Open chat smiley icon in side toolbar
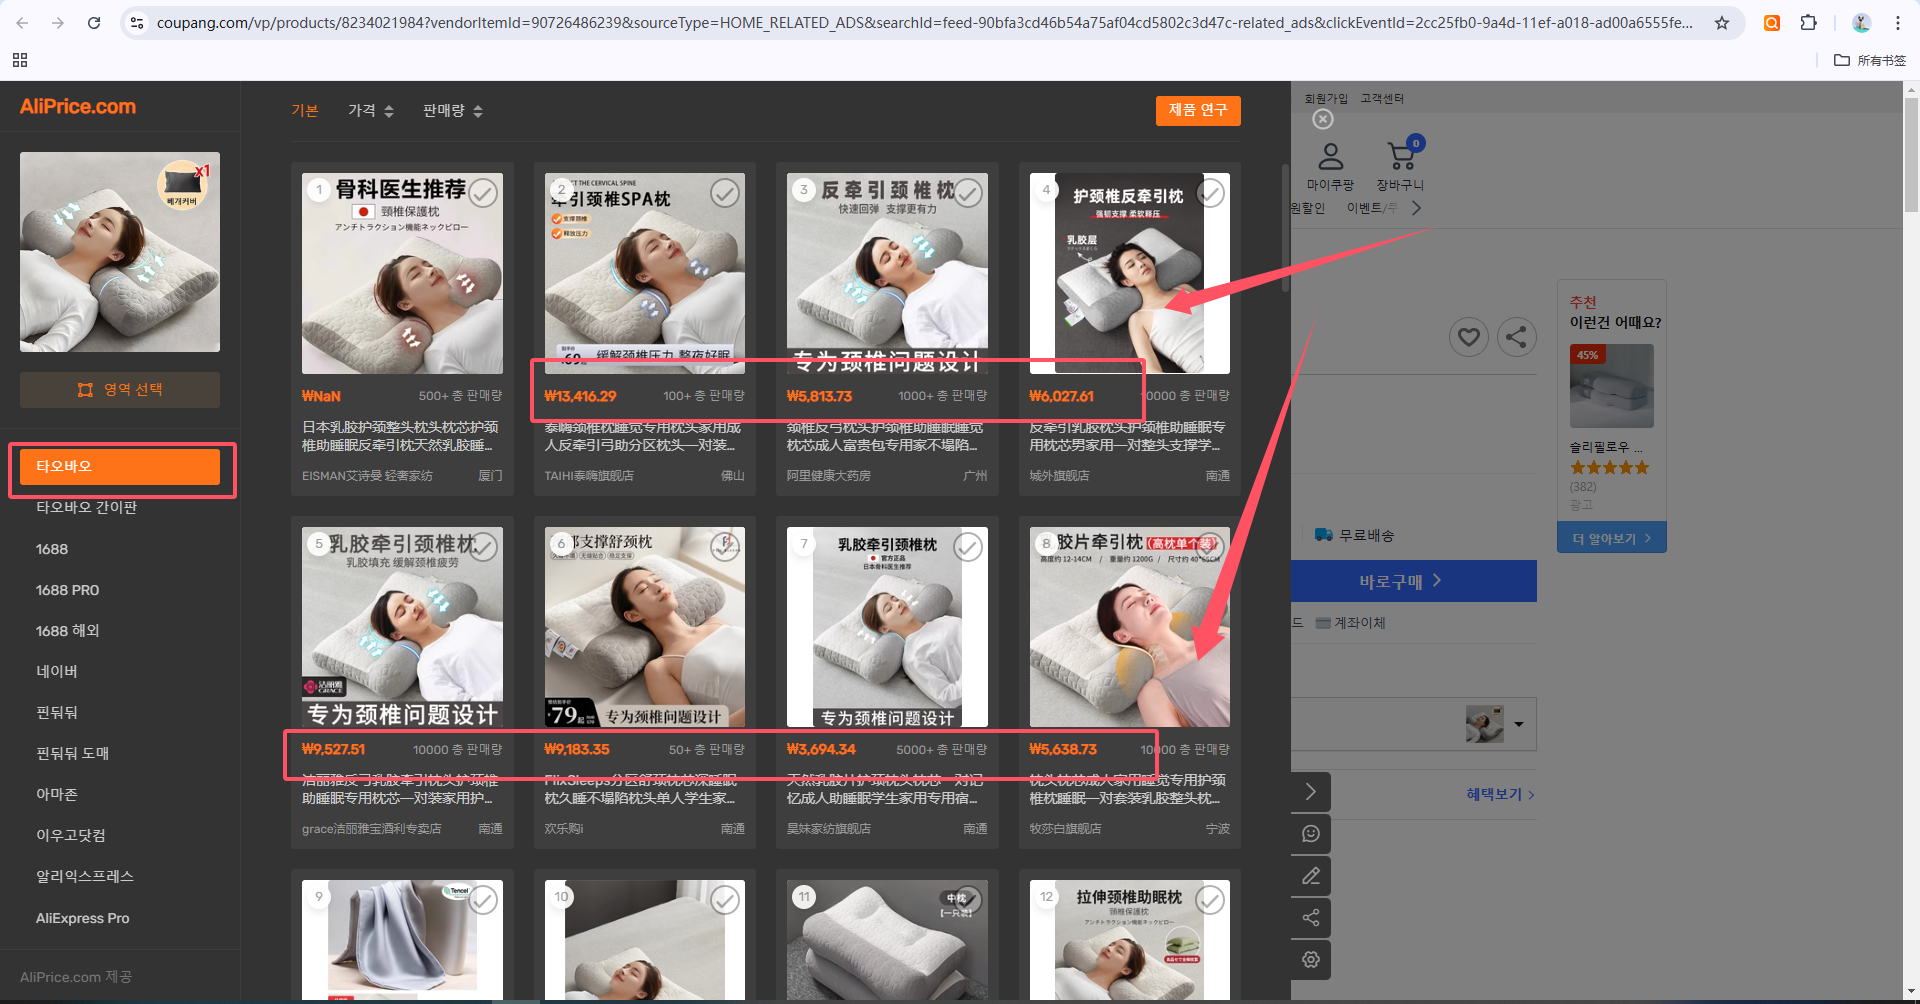The width and height of the screenshot is (1920, 1004). tap(1310, 834)
